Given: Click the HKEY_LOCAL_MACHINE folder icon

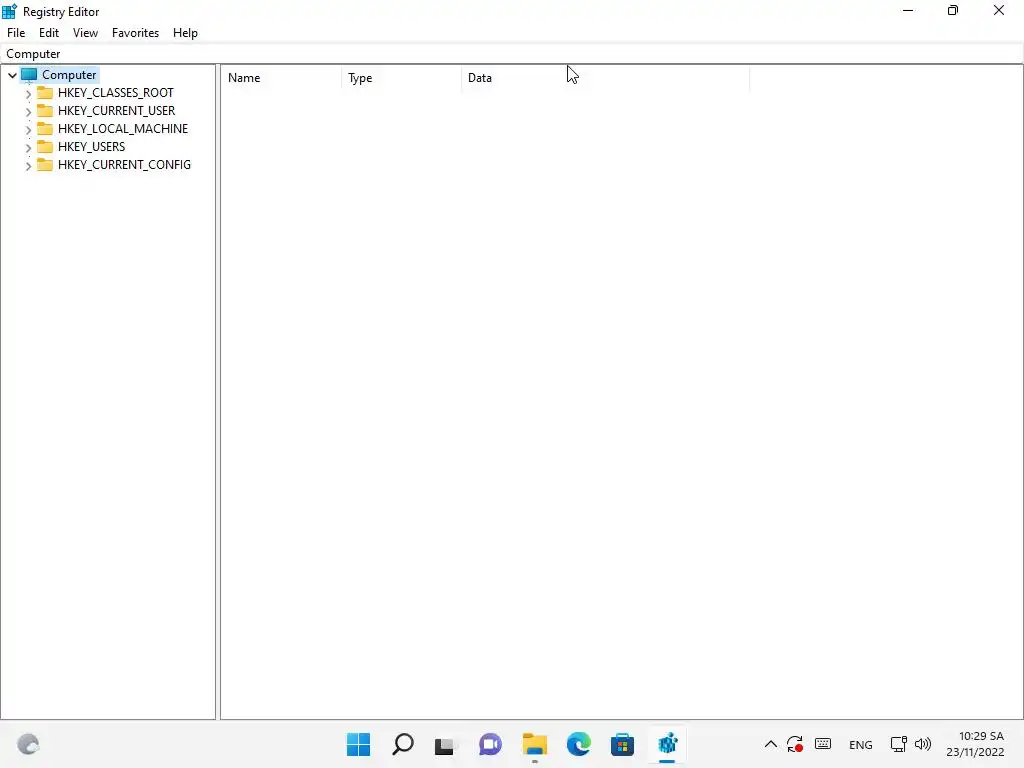Looking at the screenshot, I should [45, 128].
